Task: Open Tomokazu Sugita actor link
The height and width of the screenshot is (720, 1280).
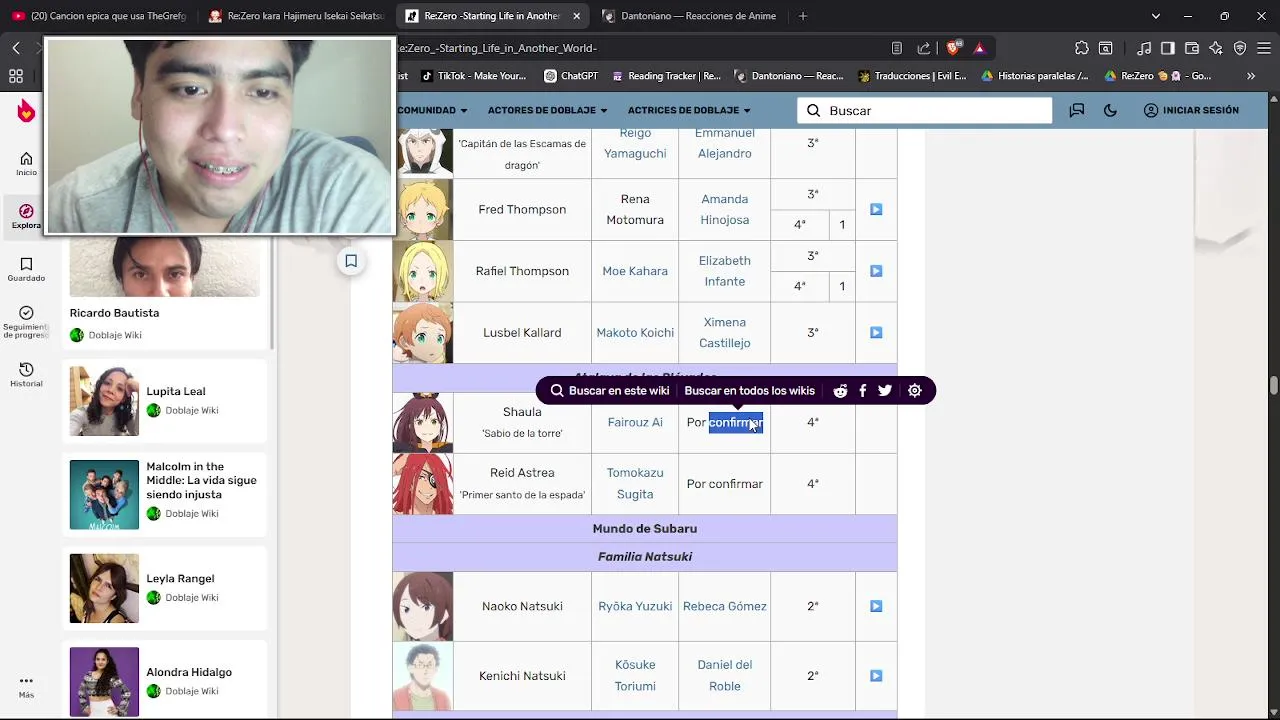Action: (635, 483)
